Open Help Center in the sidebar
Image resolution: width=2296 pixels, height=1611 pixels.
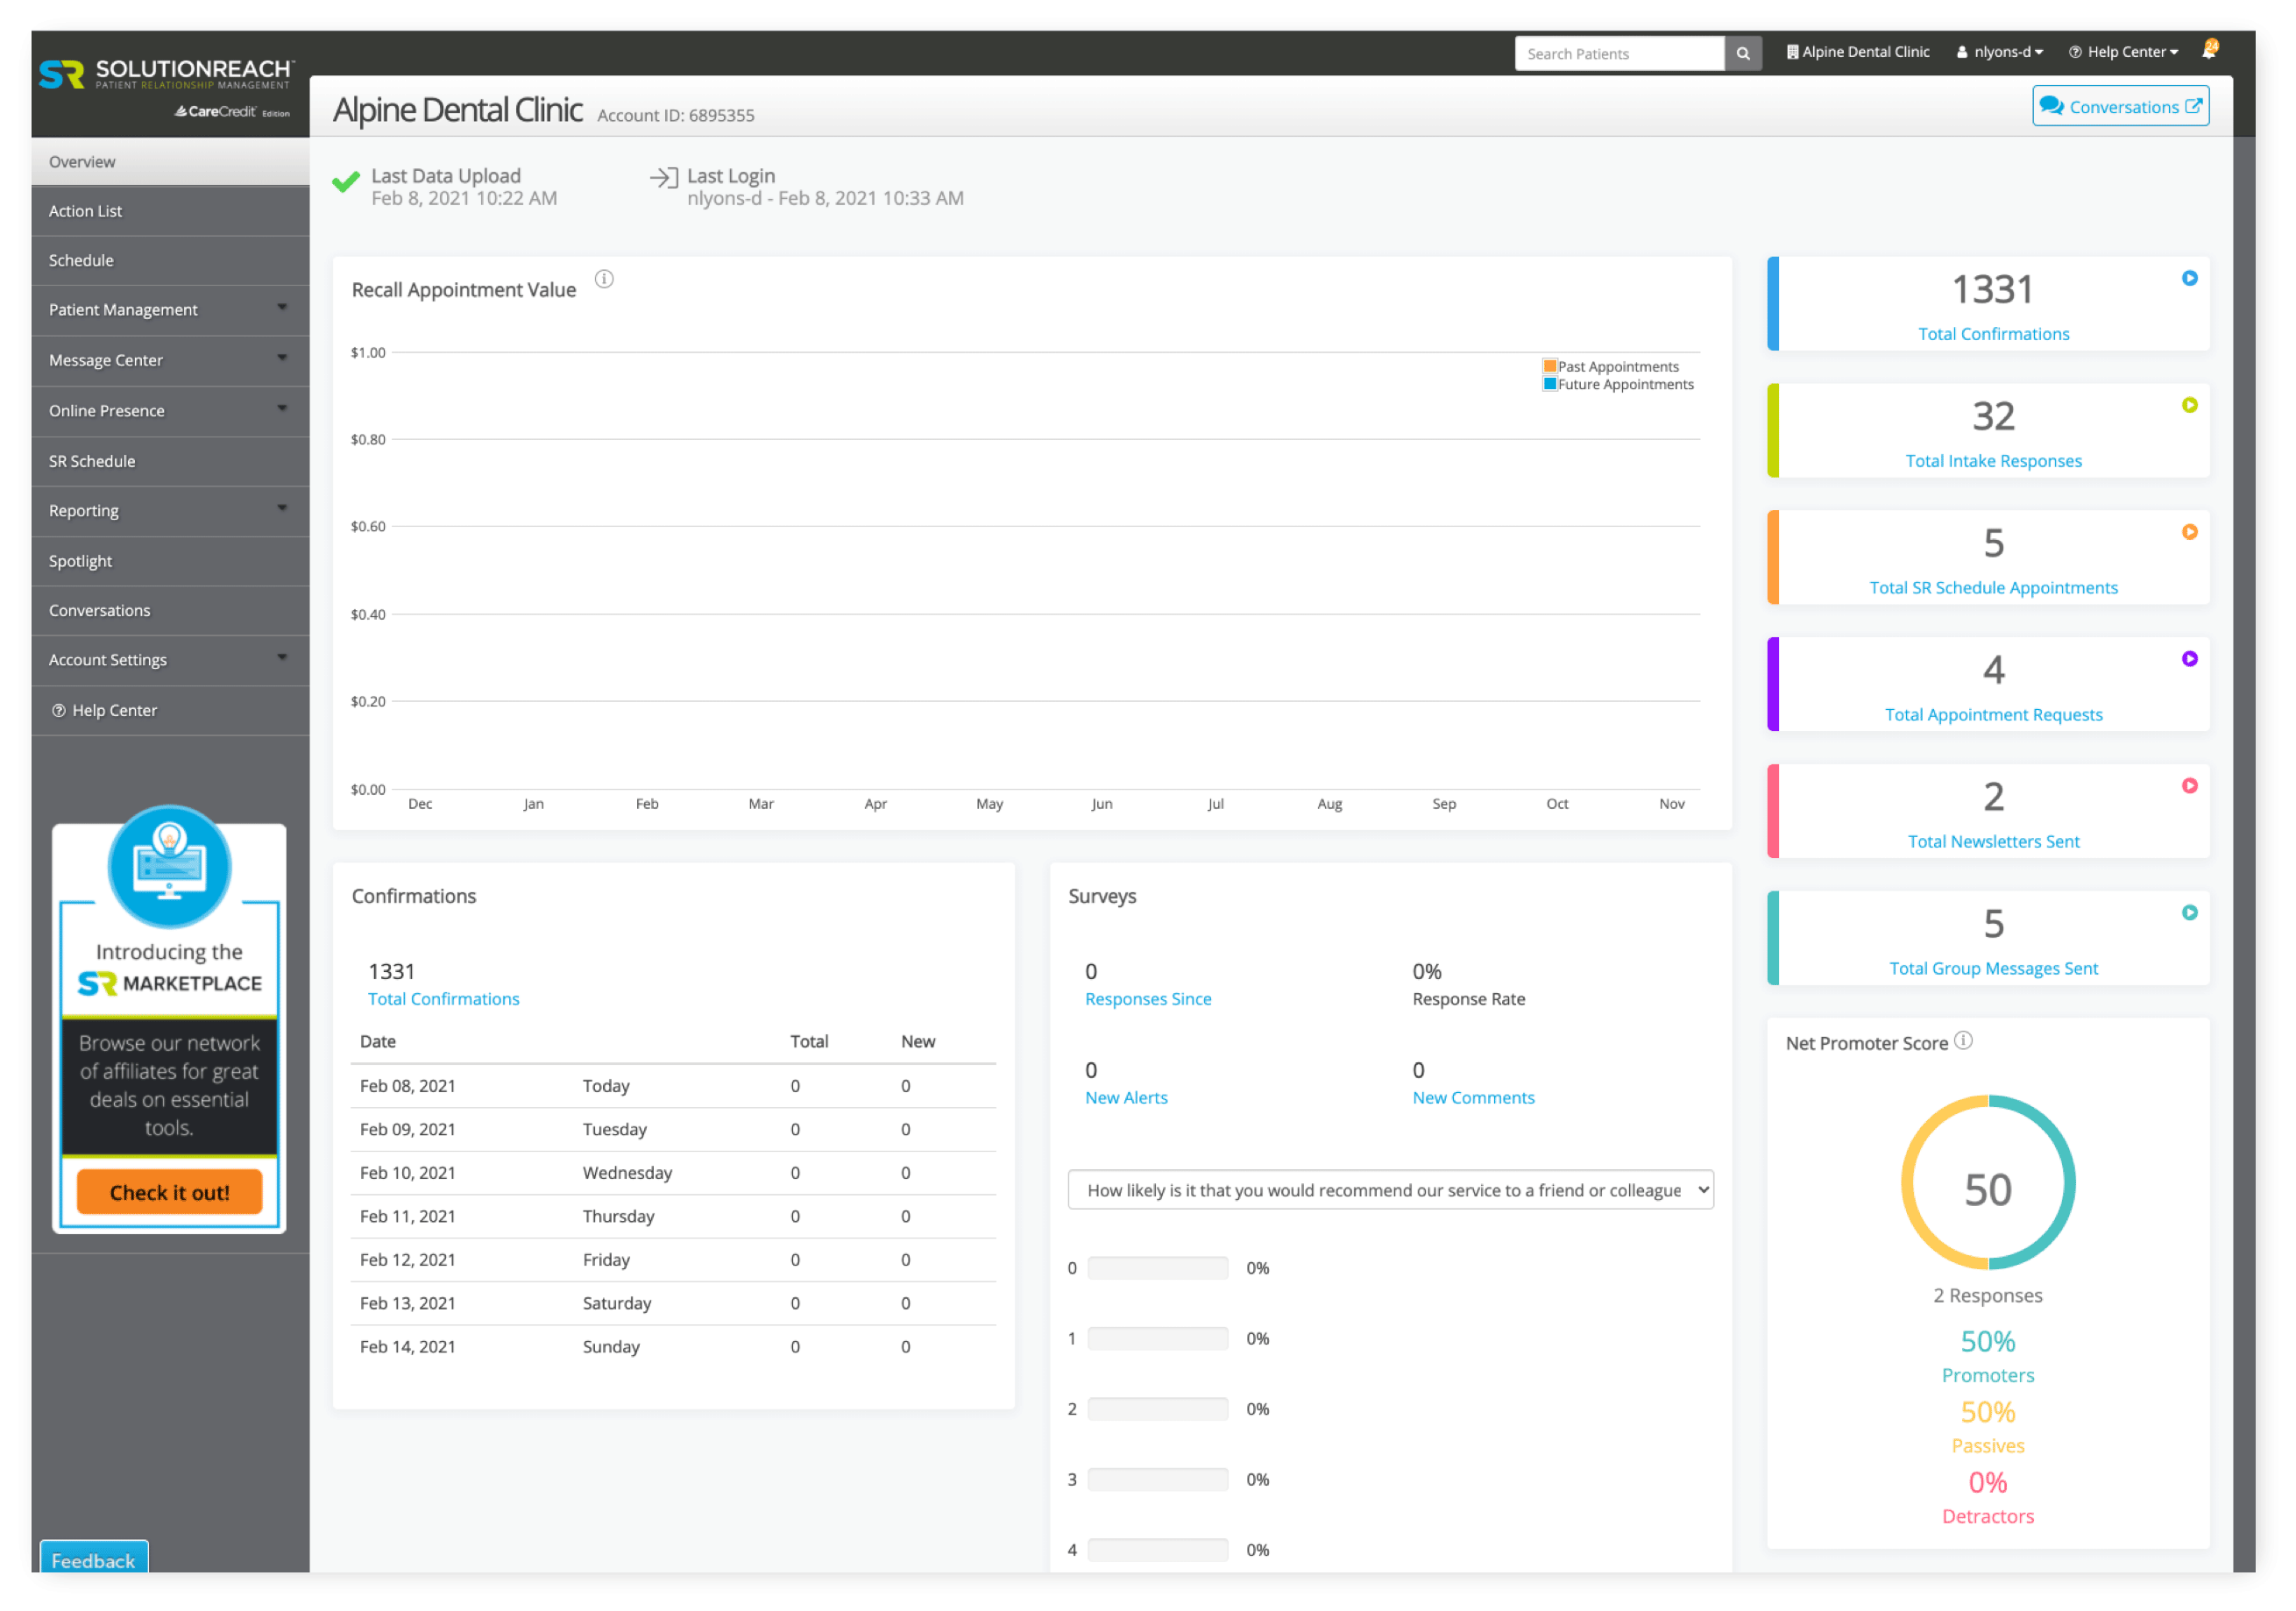[170, 711]
